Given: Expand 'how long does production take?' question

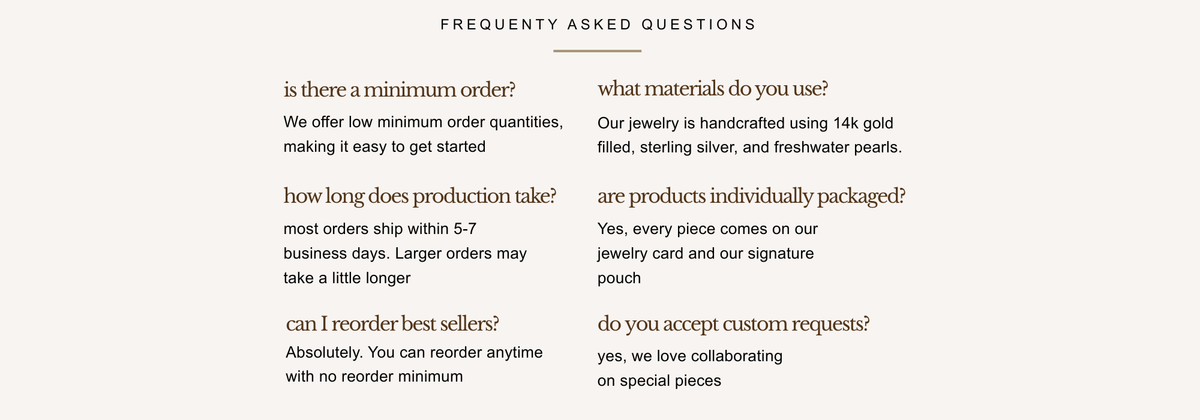Looking at the screenshot, I should coord(420,195).
